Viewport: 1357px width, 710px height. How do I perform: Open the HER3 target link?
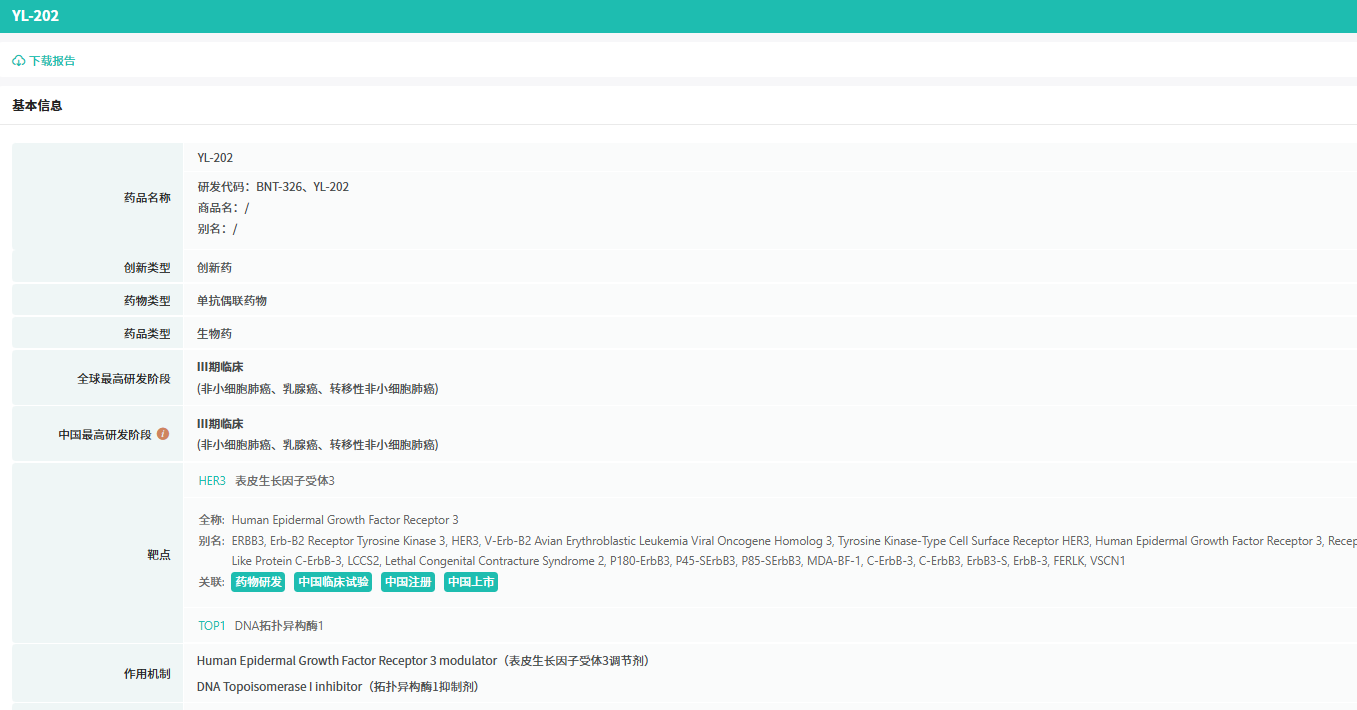212,481
